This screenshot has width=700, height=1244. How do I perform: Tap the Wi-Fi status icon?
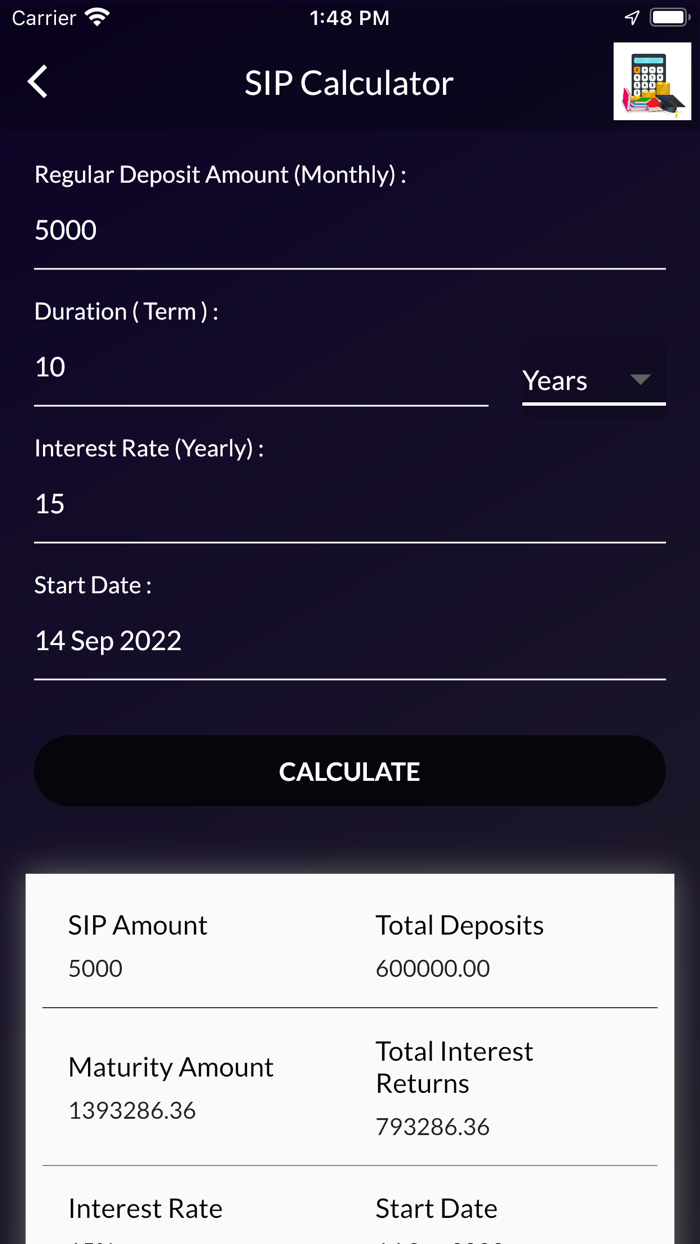[x=97, y=18]
